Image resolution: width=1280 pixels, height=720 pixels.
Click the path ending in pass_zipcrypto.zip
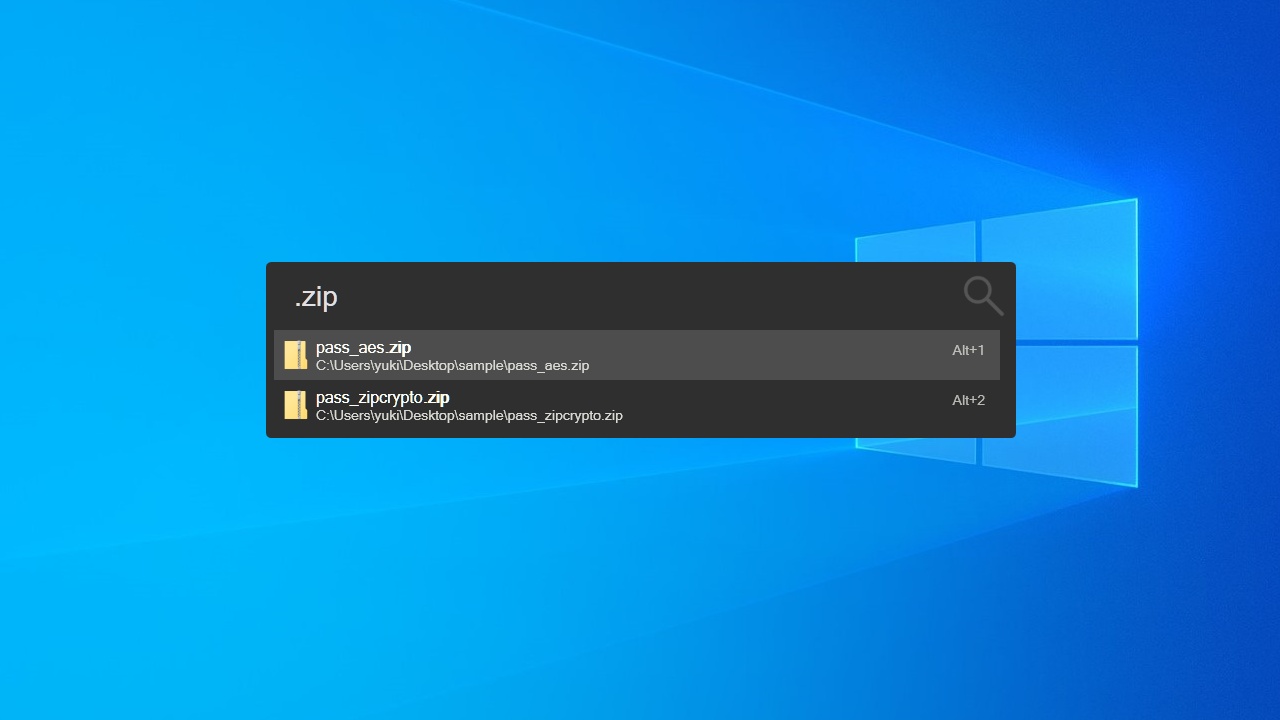pyautogui.click(x=469, y=416)
